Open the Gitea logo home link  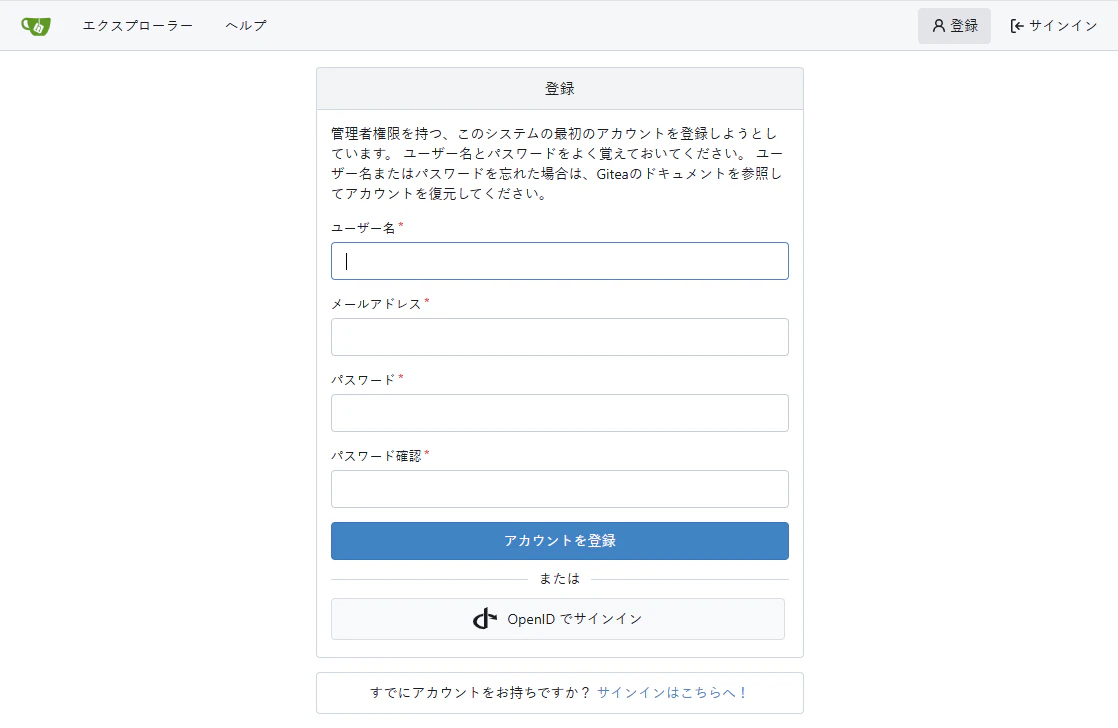click(36, 26)
